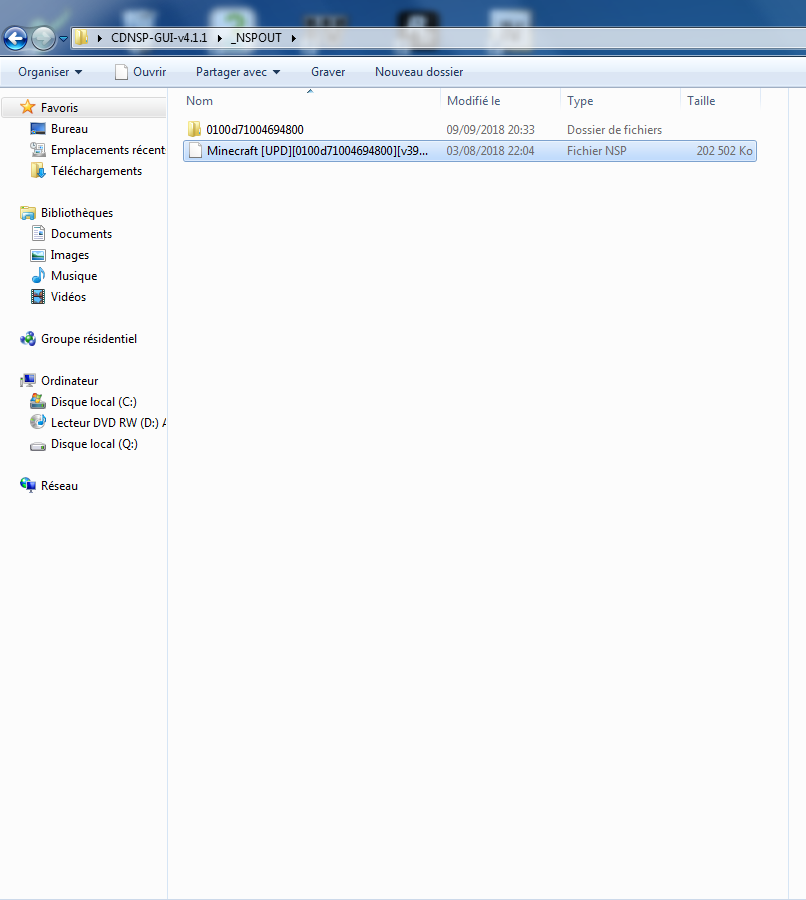Sort by the Taille column header
Viewport: 806px width, 900px height.
[701, 100]
